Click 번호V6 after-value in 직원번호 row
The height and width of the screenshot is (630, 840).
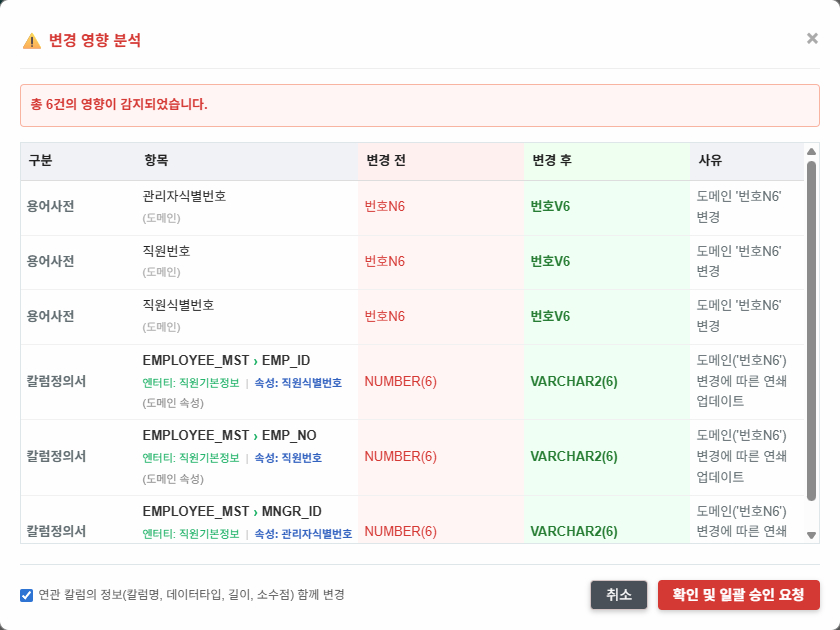pos(550,261)
